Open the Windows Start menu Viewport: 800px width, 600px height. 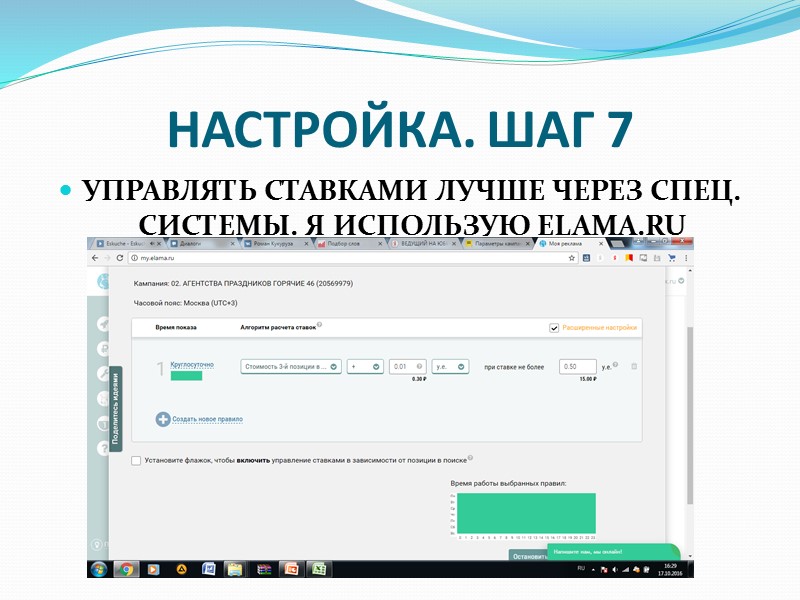[98, 569]
